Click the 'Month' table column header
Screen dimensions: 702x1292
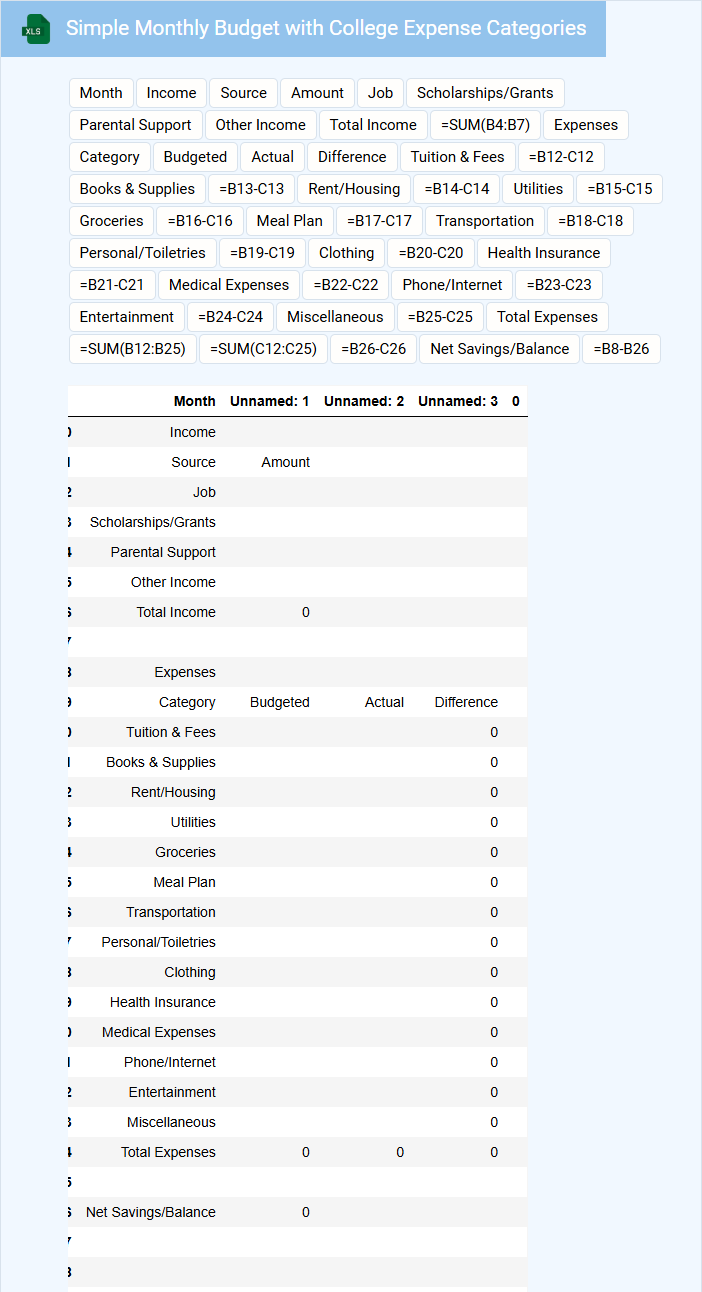[194, 401]
